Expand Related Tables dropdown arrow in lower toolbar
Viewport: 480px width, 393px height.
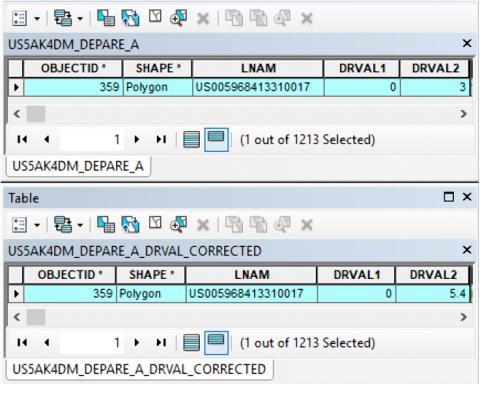click(80, 225)
